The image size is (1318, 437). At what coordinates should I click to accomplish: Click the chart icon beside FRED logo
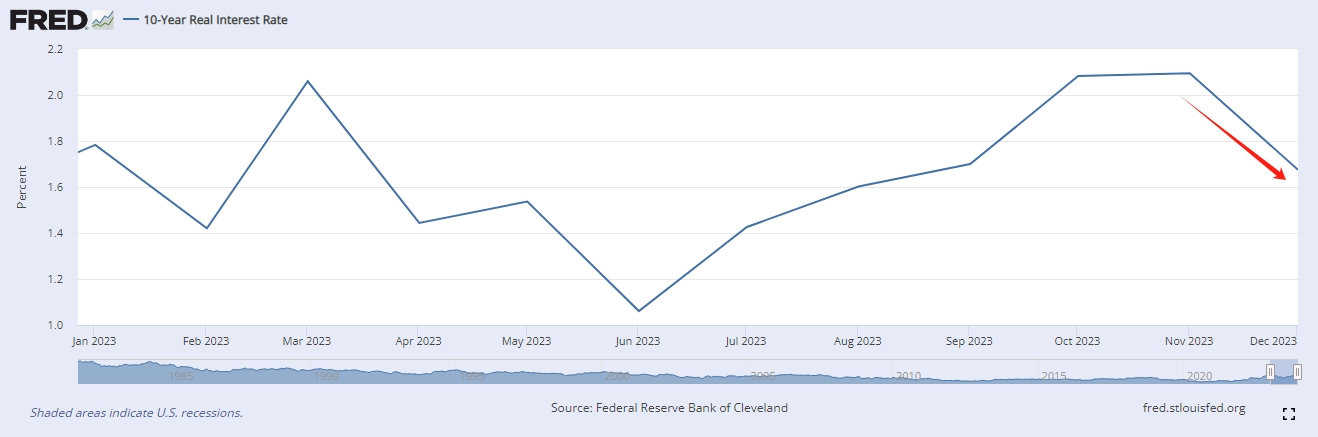tap(103, 20)
